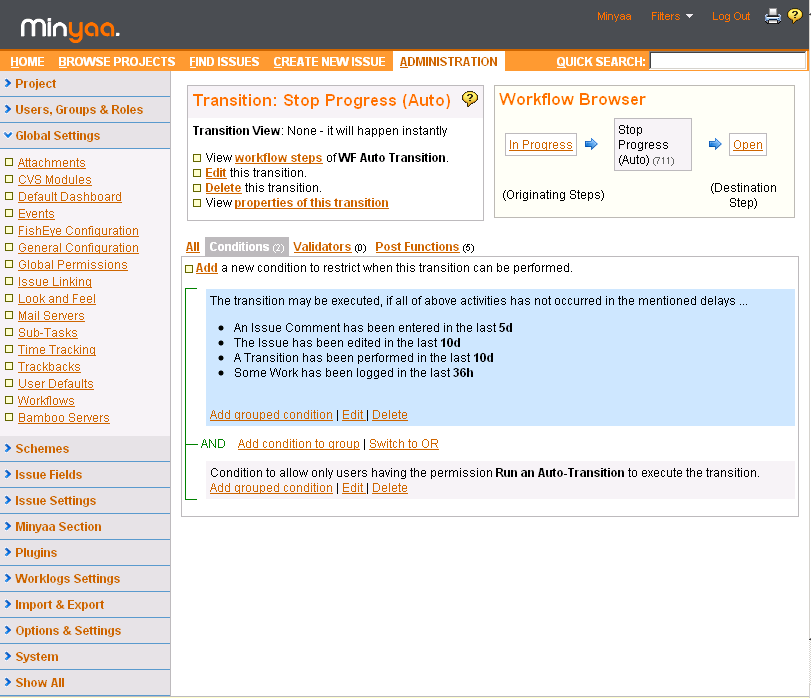Click Switch to OR link
Screen dimensions: 811x698
tap(404, 444)
